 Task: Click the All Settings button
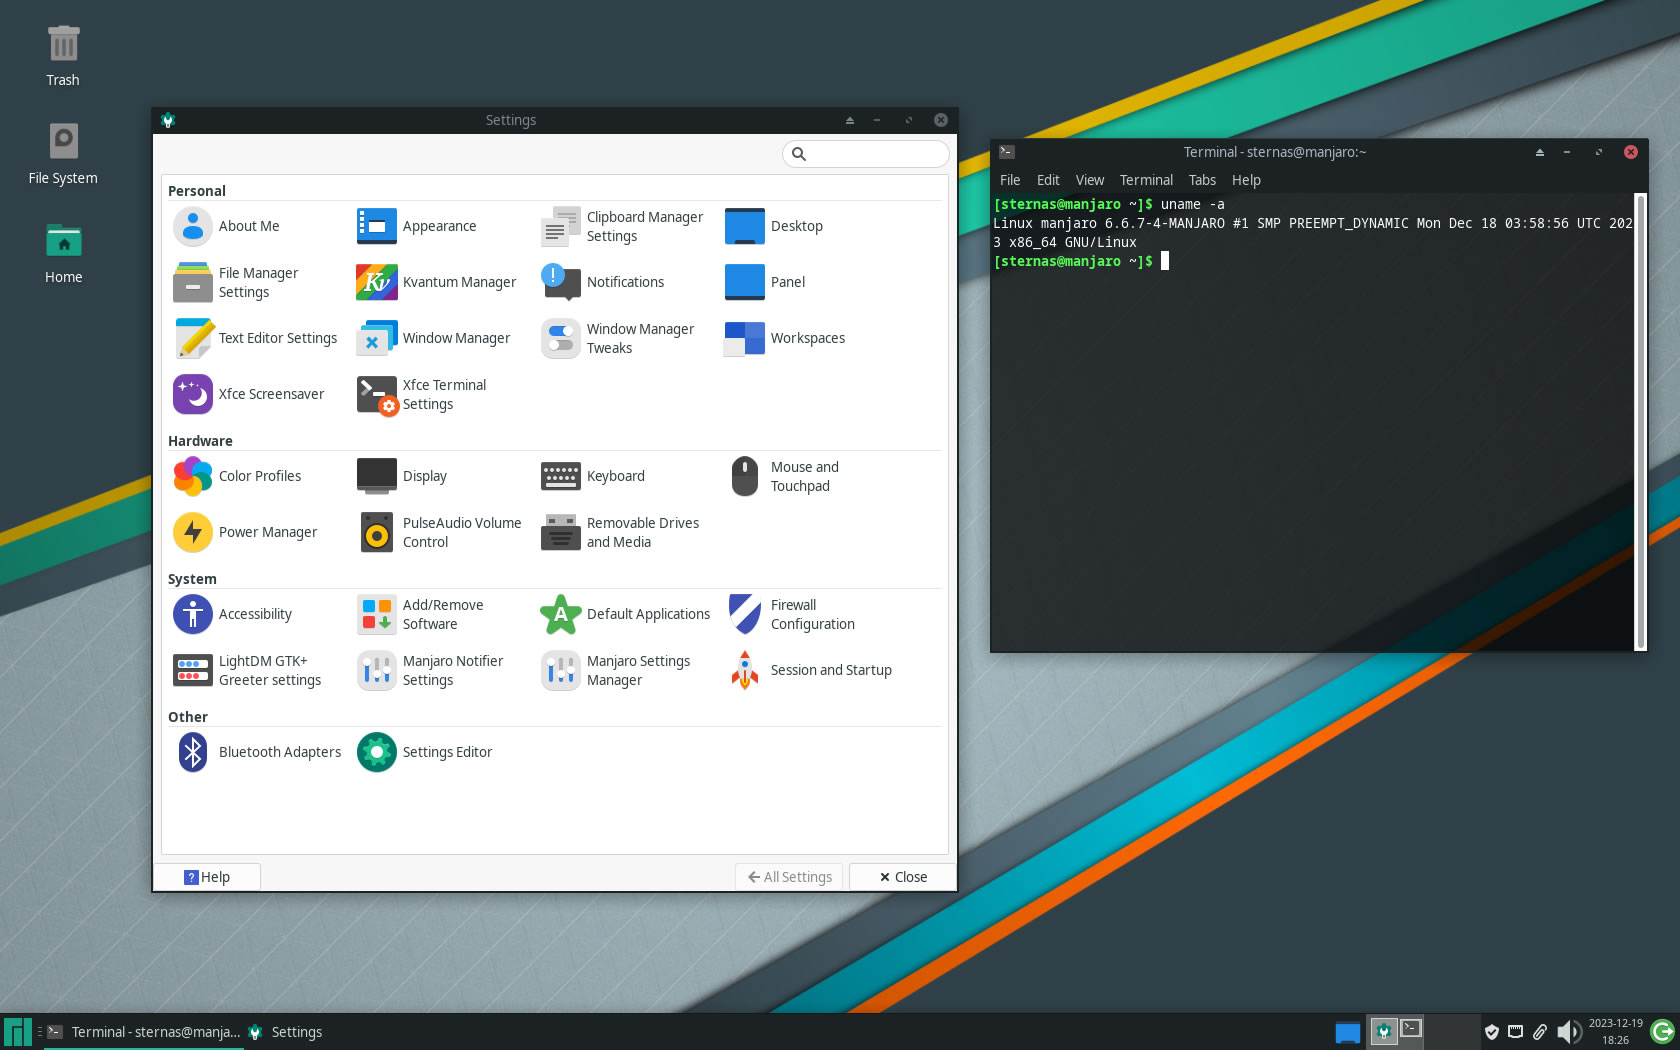(789, 877)
